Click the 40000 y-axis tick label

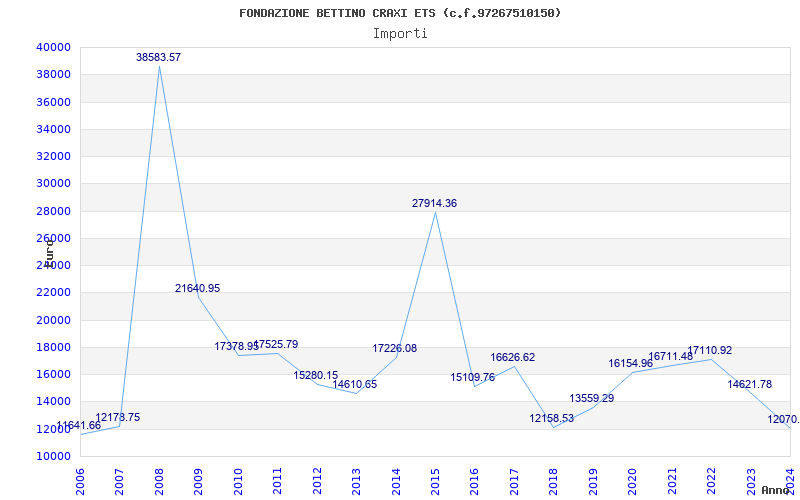pos(53,47)
